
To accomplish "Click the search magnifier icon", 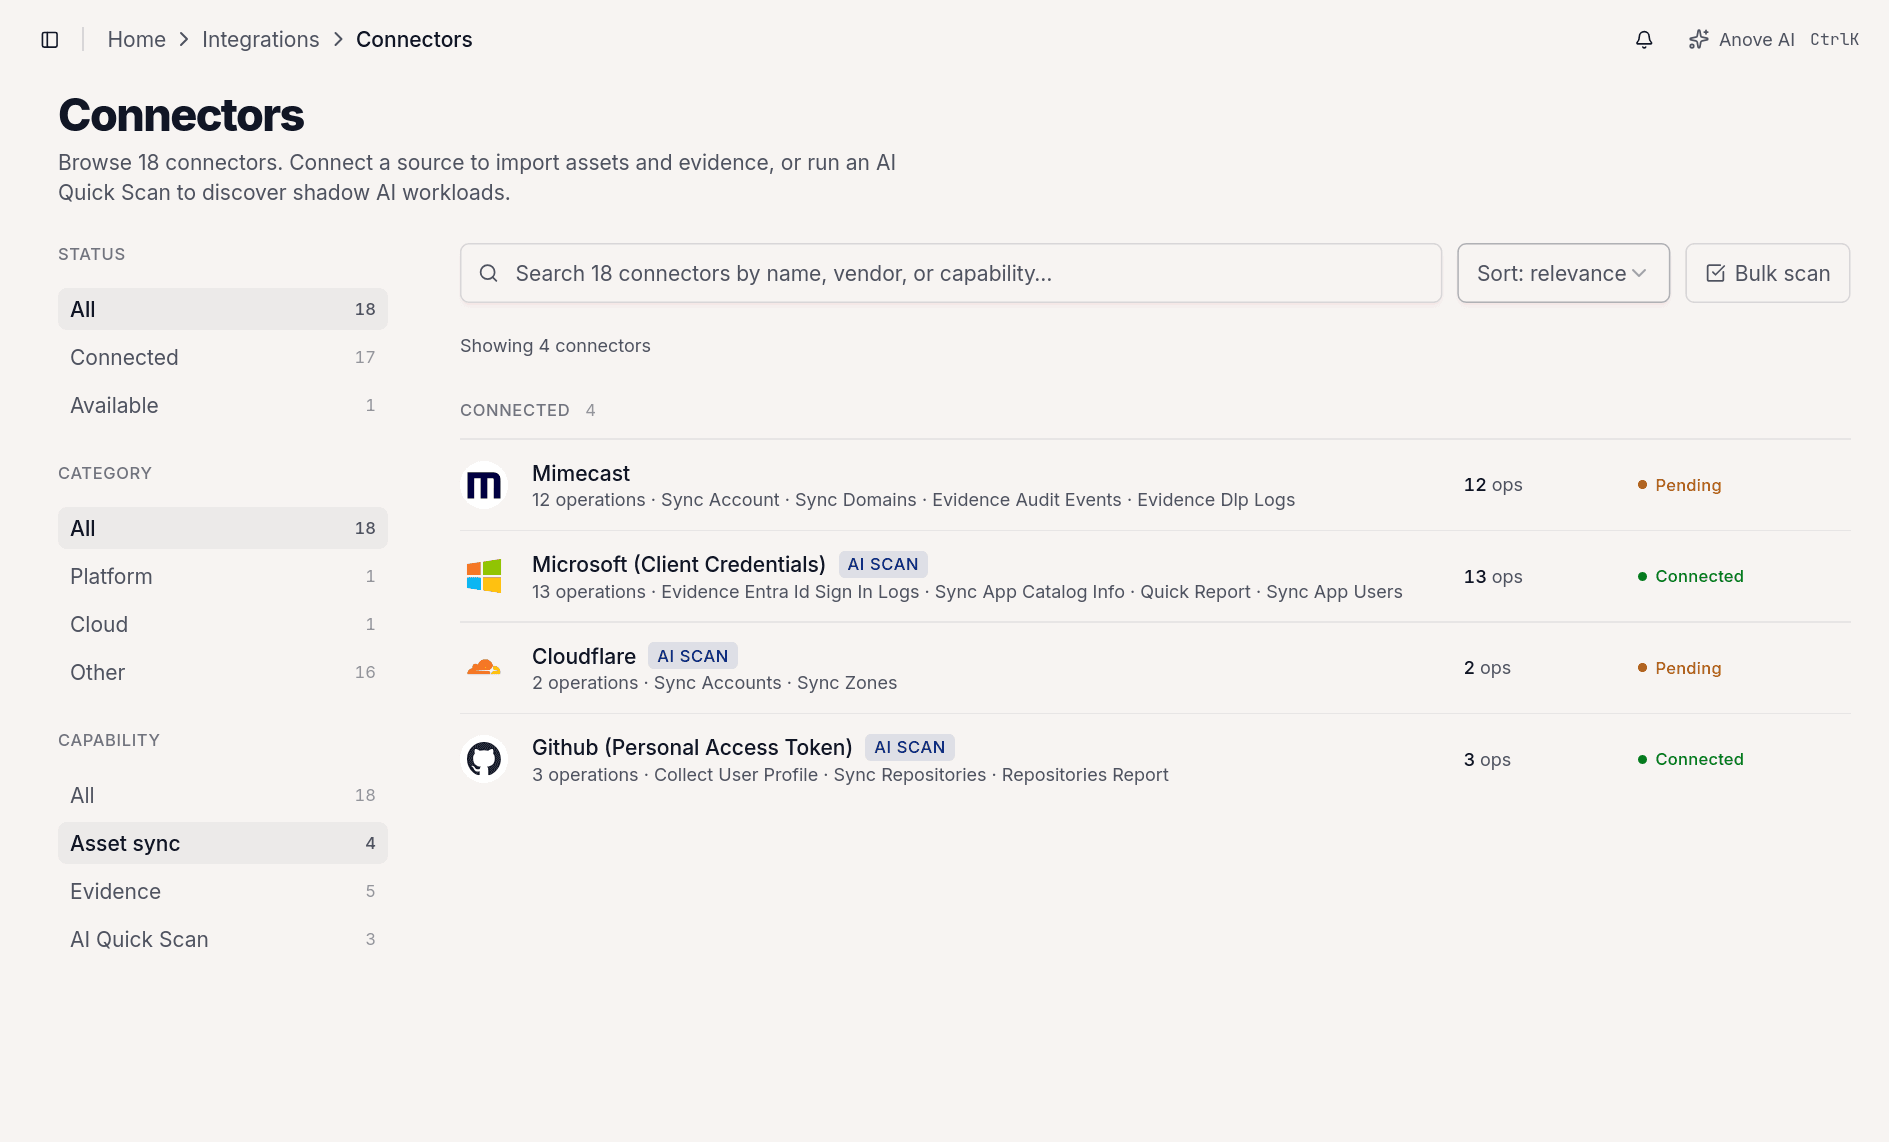I will point(489,273).
